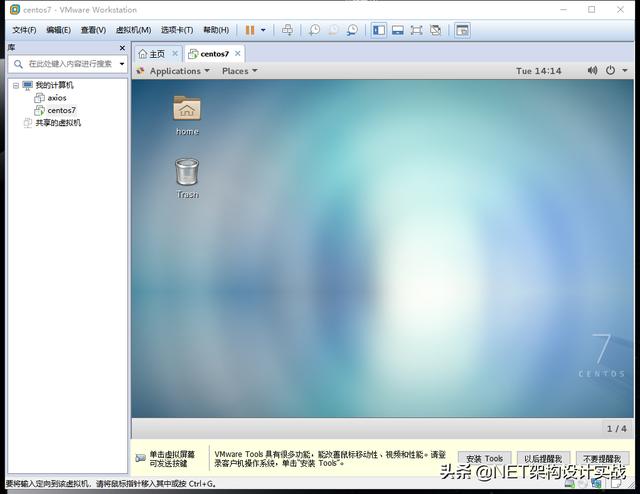Select centos7 in the library tree
This screenshot has width=640, height=494.
coord(62,110)
